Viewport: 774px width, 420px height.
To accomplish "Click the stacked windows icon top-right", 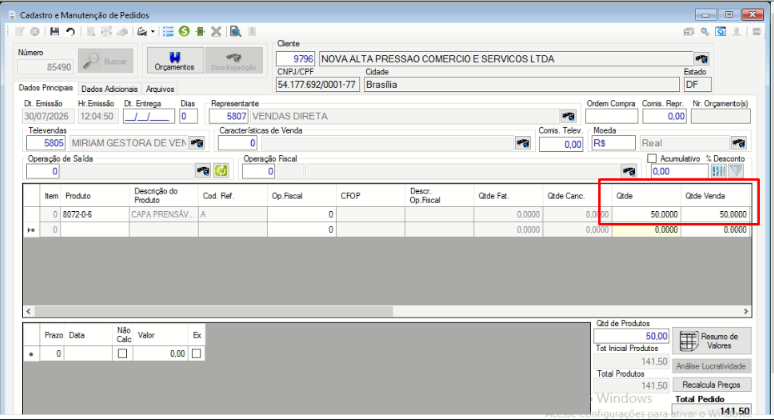I will pos(689,32).
